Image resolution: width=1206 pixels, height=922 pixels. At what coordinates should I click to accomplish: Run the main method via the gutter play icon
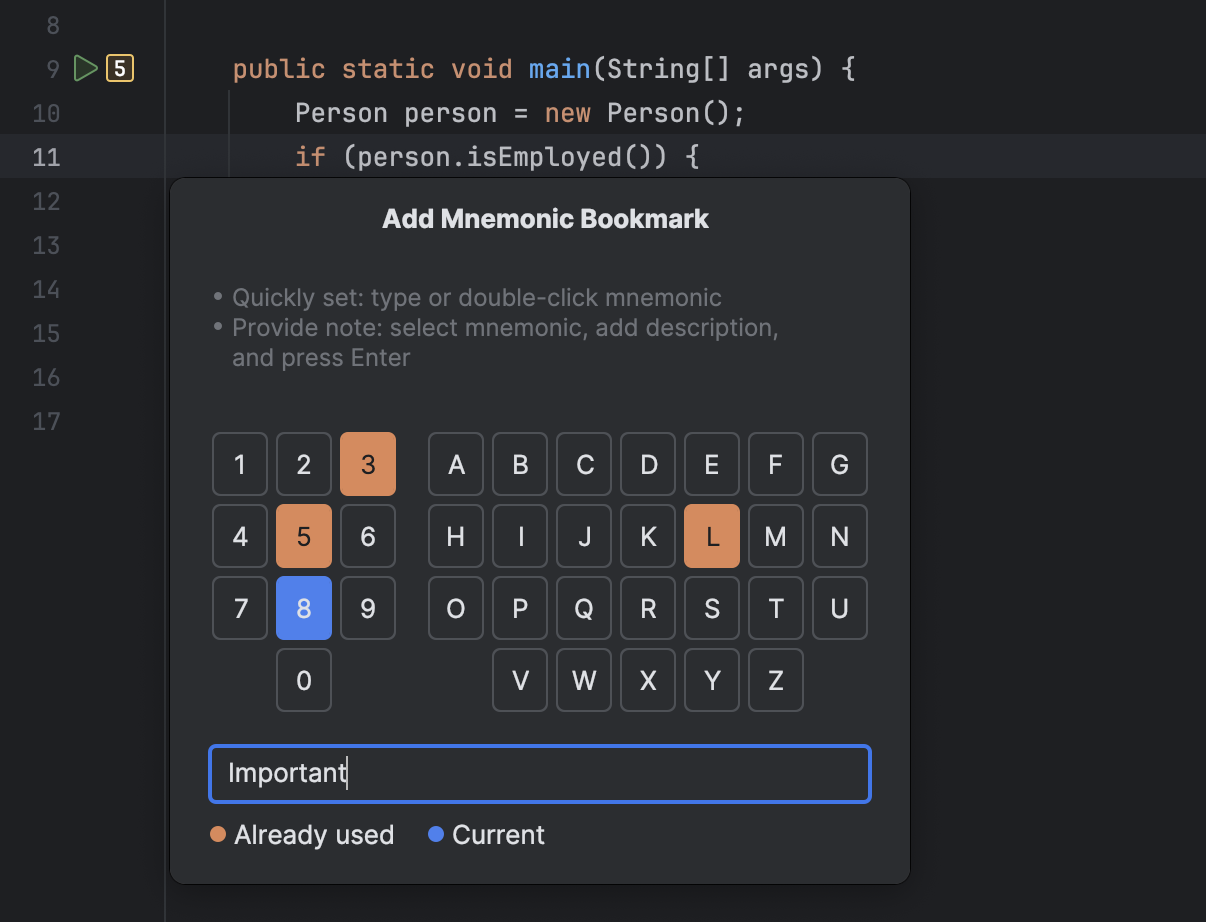[x=86, y=68]
